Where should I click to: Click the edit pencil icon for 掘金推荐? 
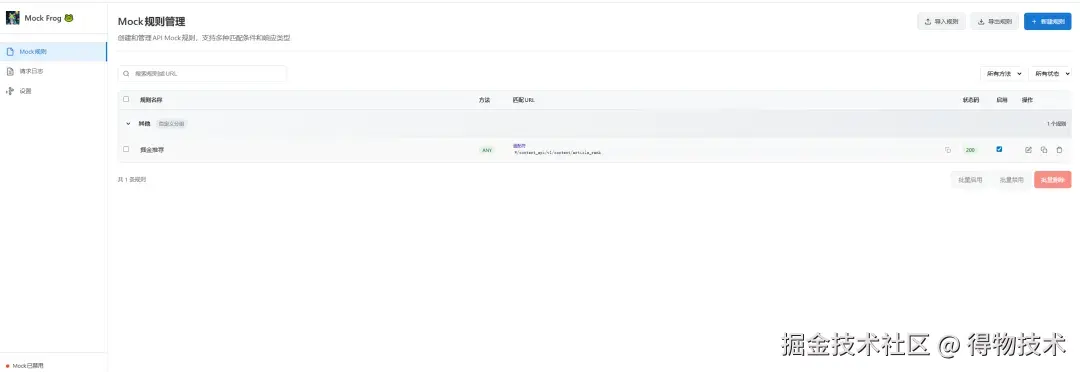[1028, 149]
